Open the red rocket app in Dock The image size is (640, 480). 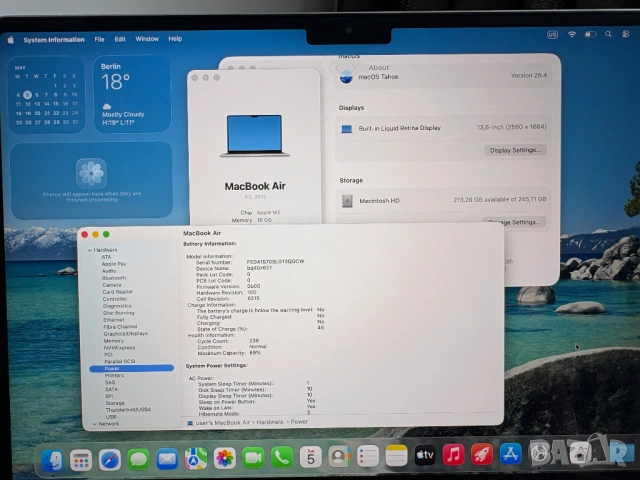coord(482,454)
